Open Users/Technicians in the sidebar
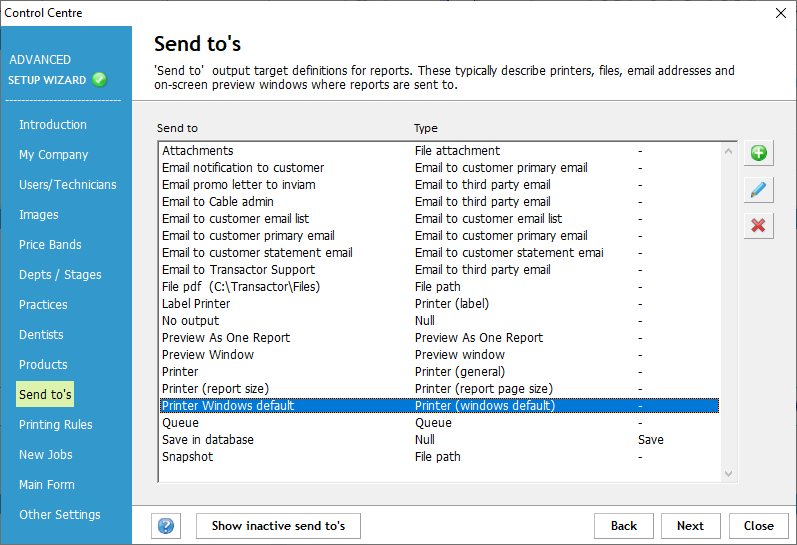The image size is (797, 545). coord(68,185)
